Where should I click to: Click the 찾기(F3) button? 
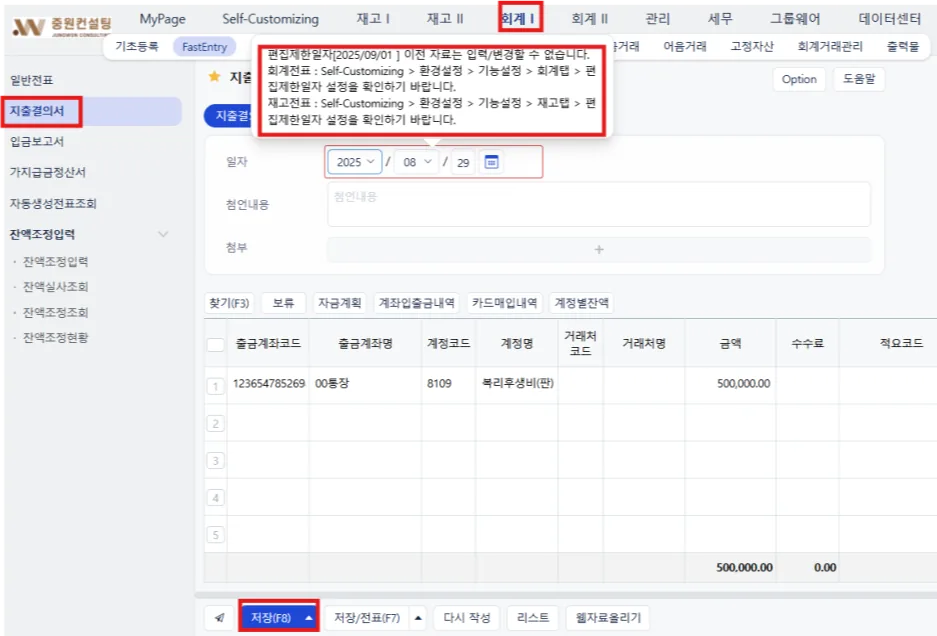pos(229,303)
